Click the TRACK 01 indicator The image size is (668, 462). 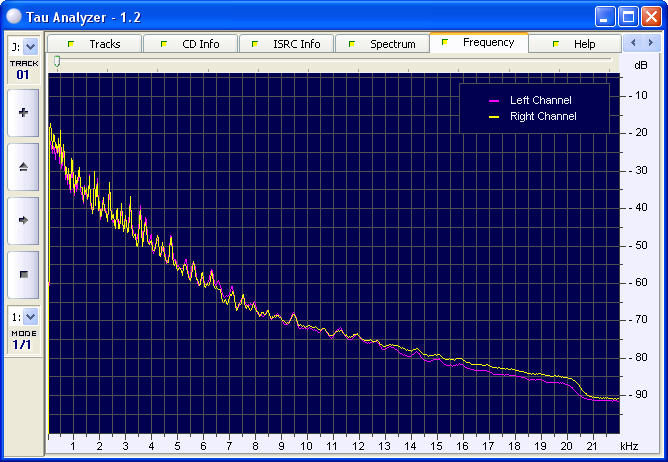pyautogui.click(x=23, y=69)
